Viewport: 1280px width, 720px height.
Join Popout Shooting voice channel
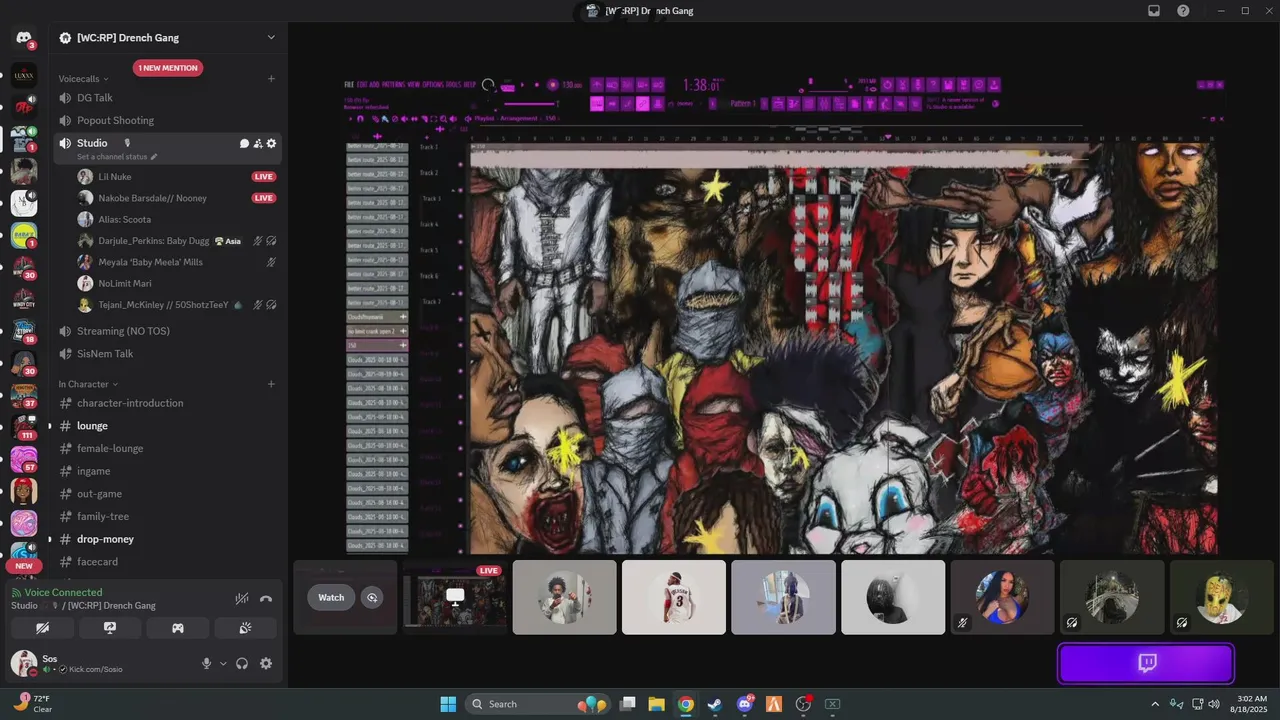[x=167, y=120]
